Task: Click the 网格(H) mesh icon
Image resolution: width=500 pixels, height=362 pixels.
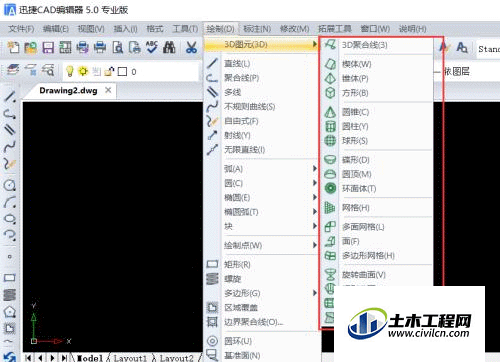Action: pos(330,208)
